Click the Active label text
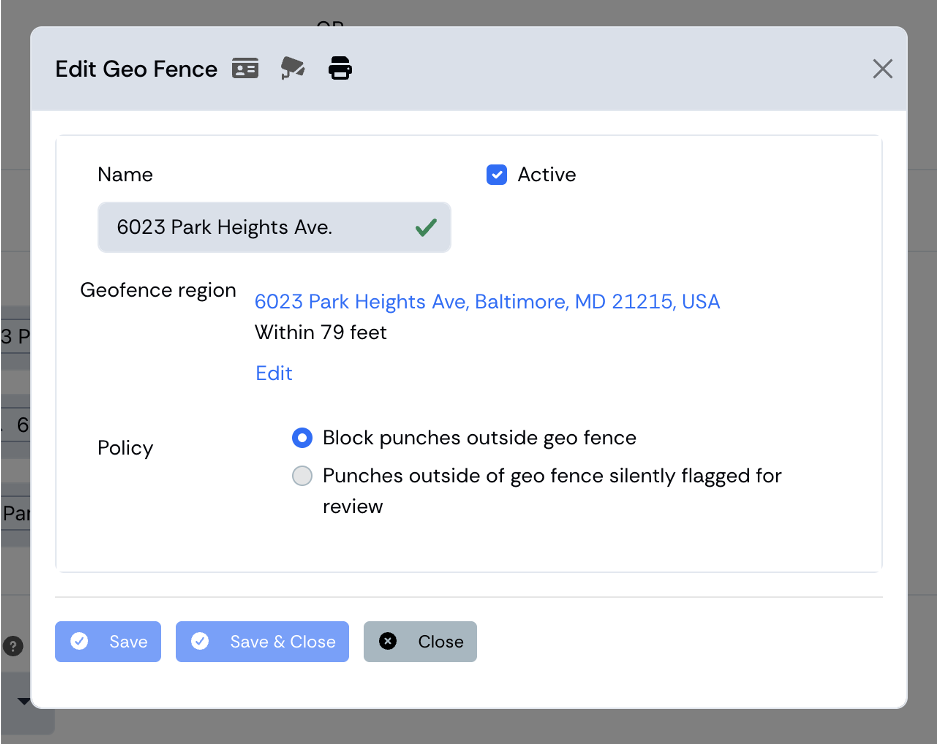This screenshot has width=938, height=744. (x=547, y=175)
